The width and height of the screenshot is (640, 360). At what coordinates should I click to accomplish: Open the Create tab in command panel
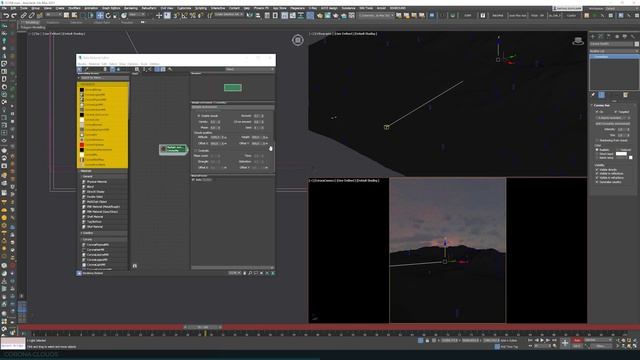(x=593, y=36)
